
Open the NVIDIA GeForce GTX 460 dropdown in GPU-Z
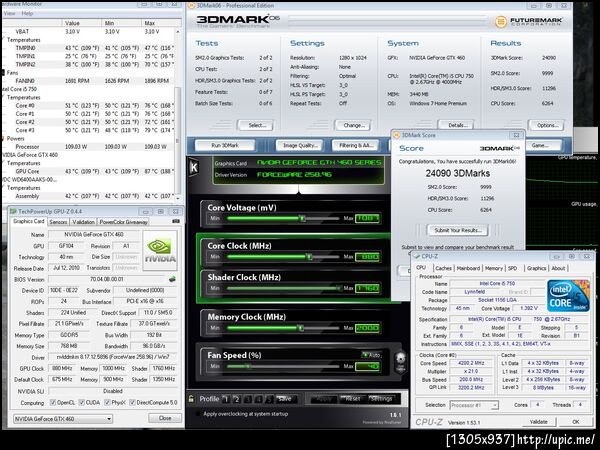point(63,419)
